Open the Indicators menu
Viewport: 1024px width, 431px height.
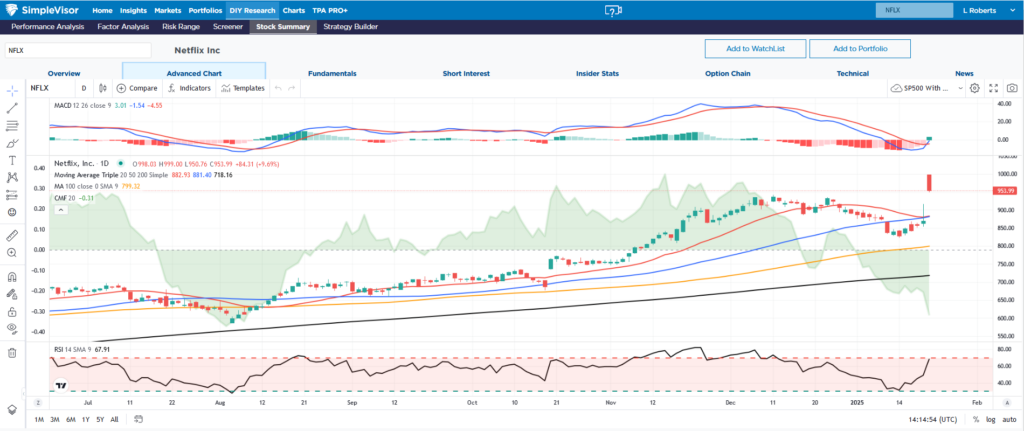(x=189, y=88)
